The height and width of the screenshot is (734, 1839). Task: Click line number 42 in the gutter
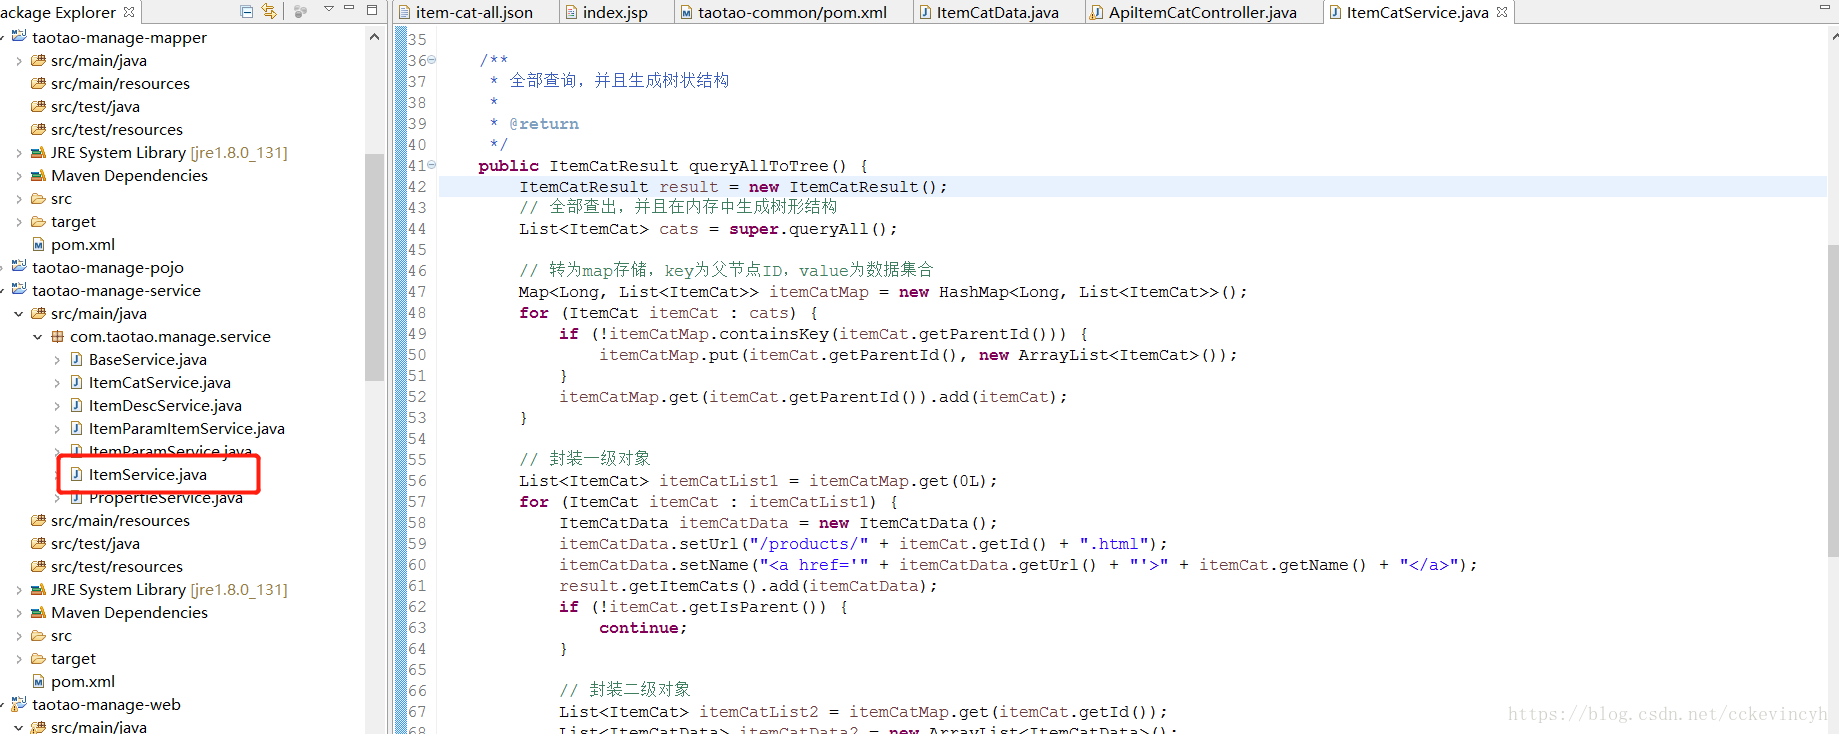417,187
